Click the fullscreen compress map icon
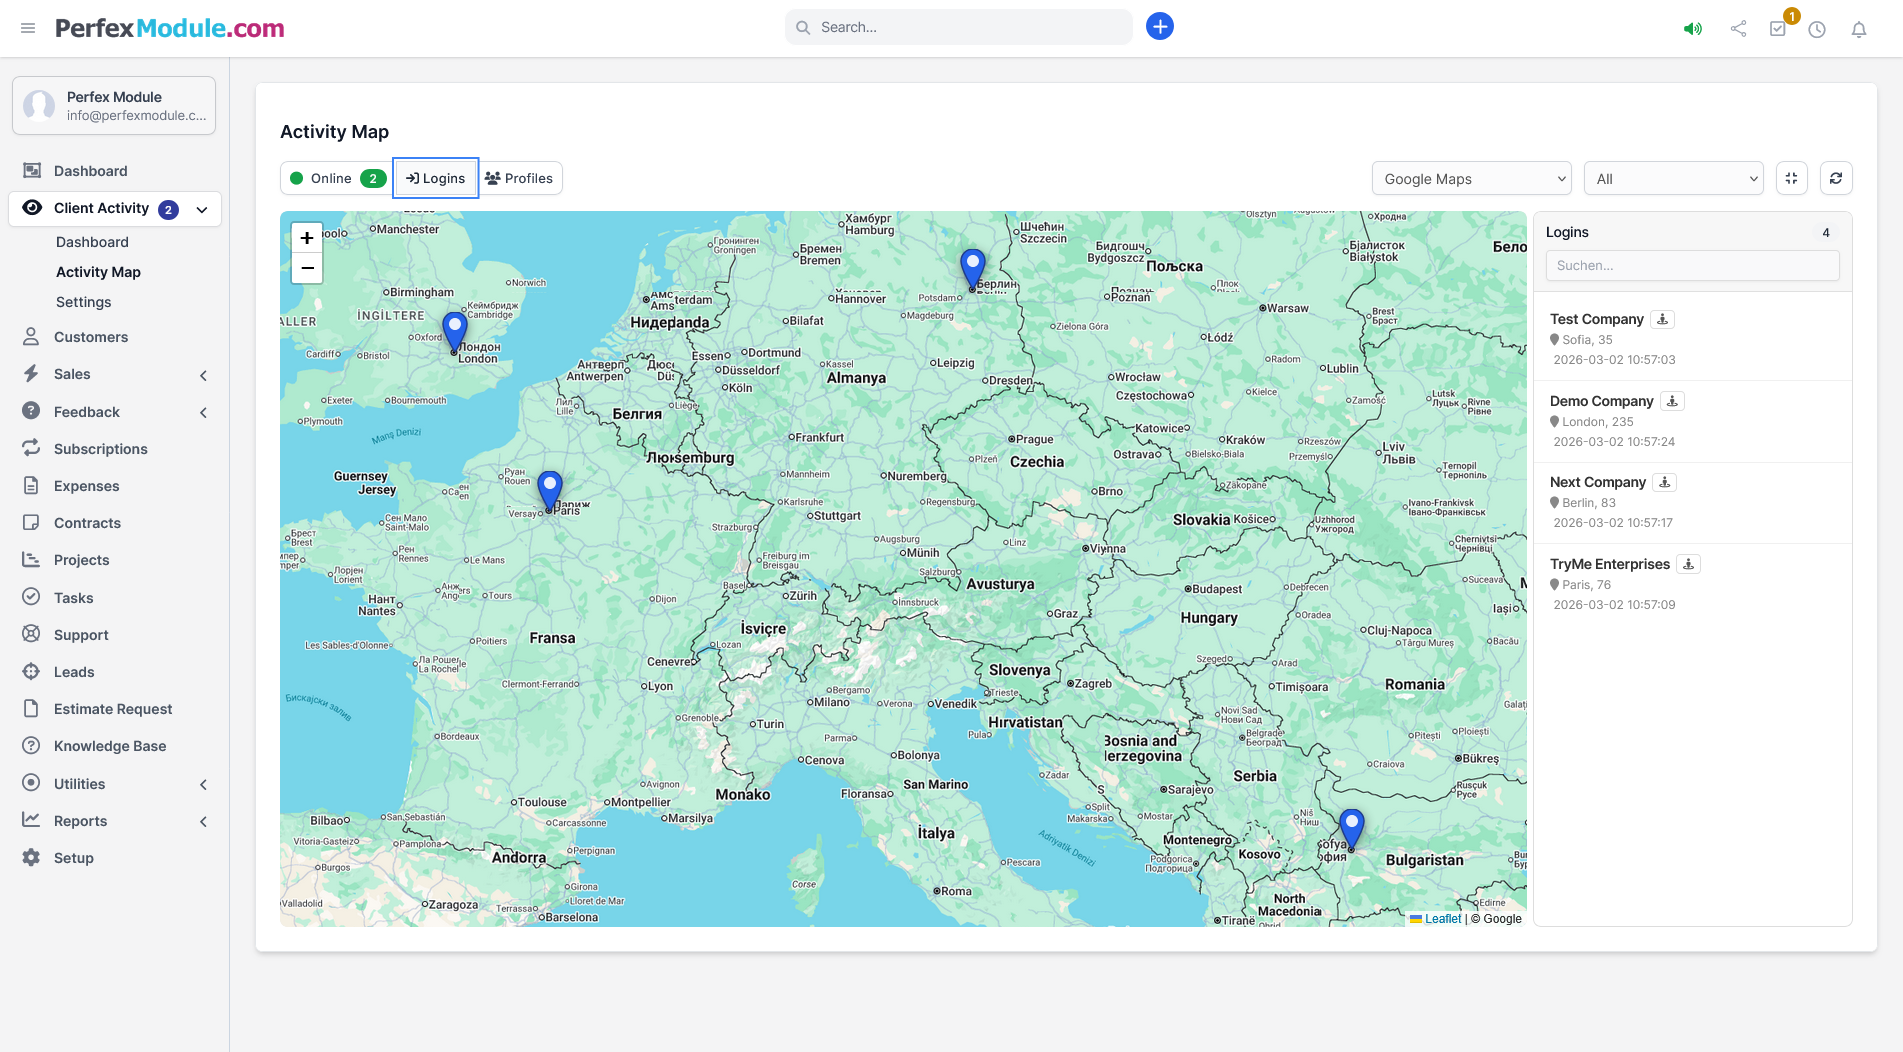Image resolution: width=1903 pixels, height=1052 pixels. 1791,178
